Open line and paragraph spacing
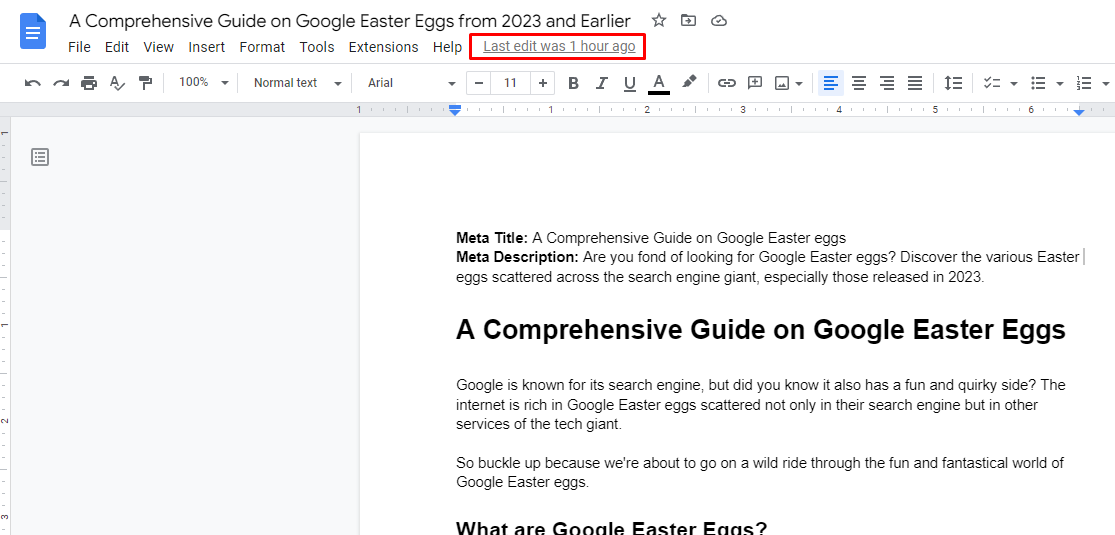1115x535 pixels. [x=953, y=83]
